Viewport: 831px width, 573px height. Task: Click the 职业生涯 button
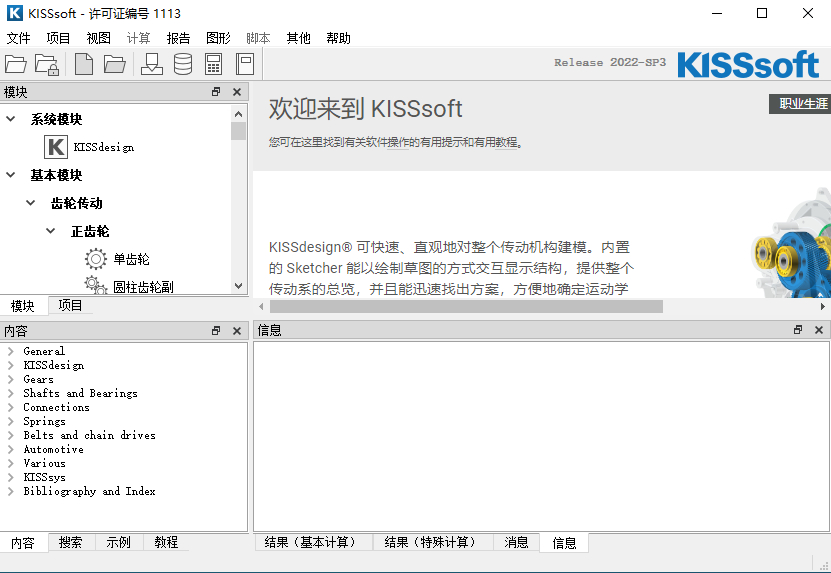pos(801,103)
